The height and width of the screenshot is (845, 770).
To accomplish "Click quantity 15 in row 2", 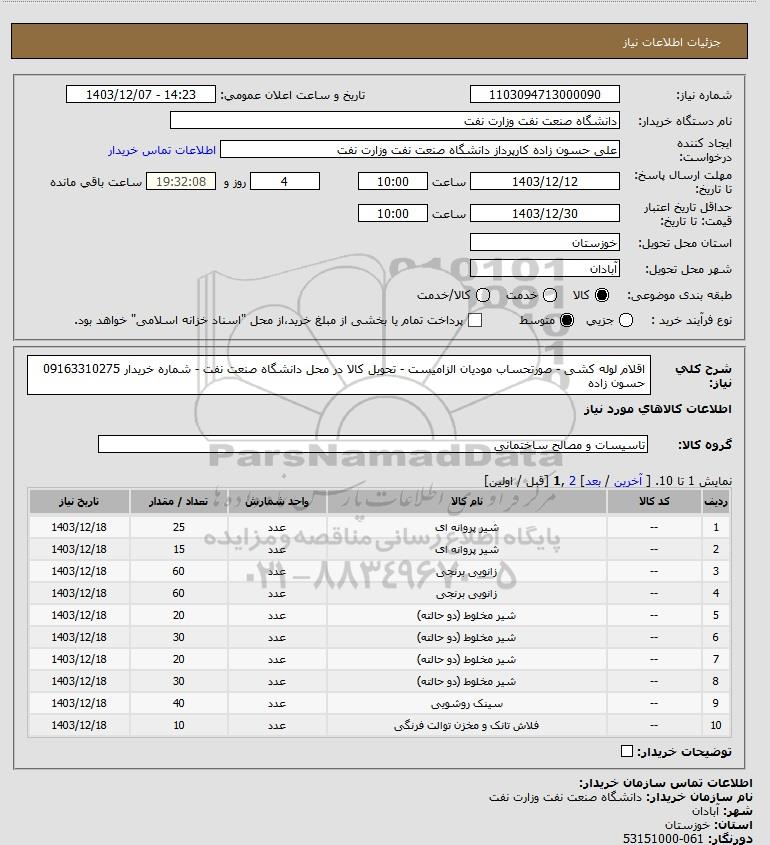I will tap(178, 550).
